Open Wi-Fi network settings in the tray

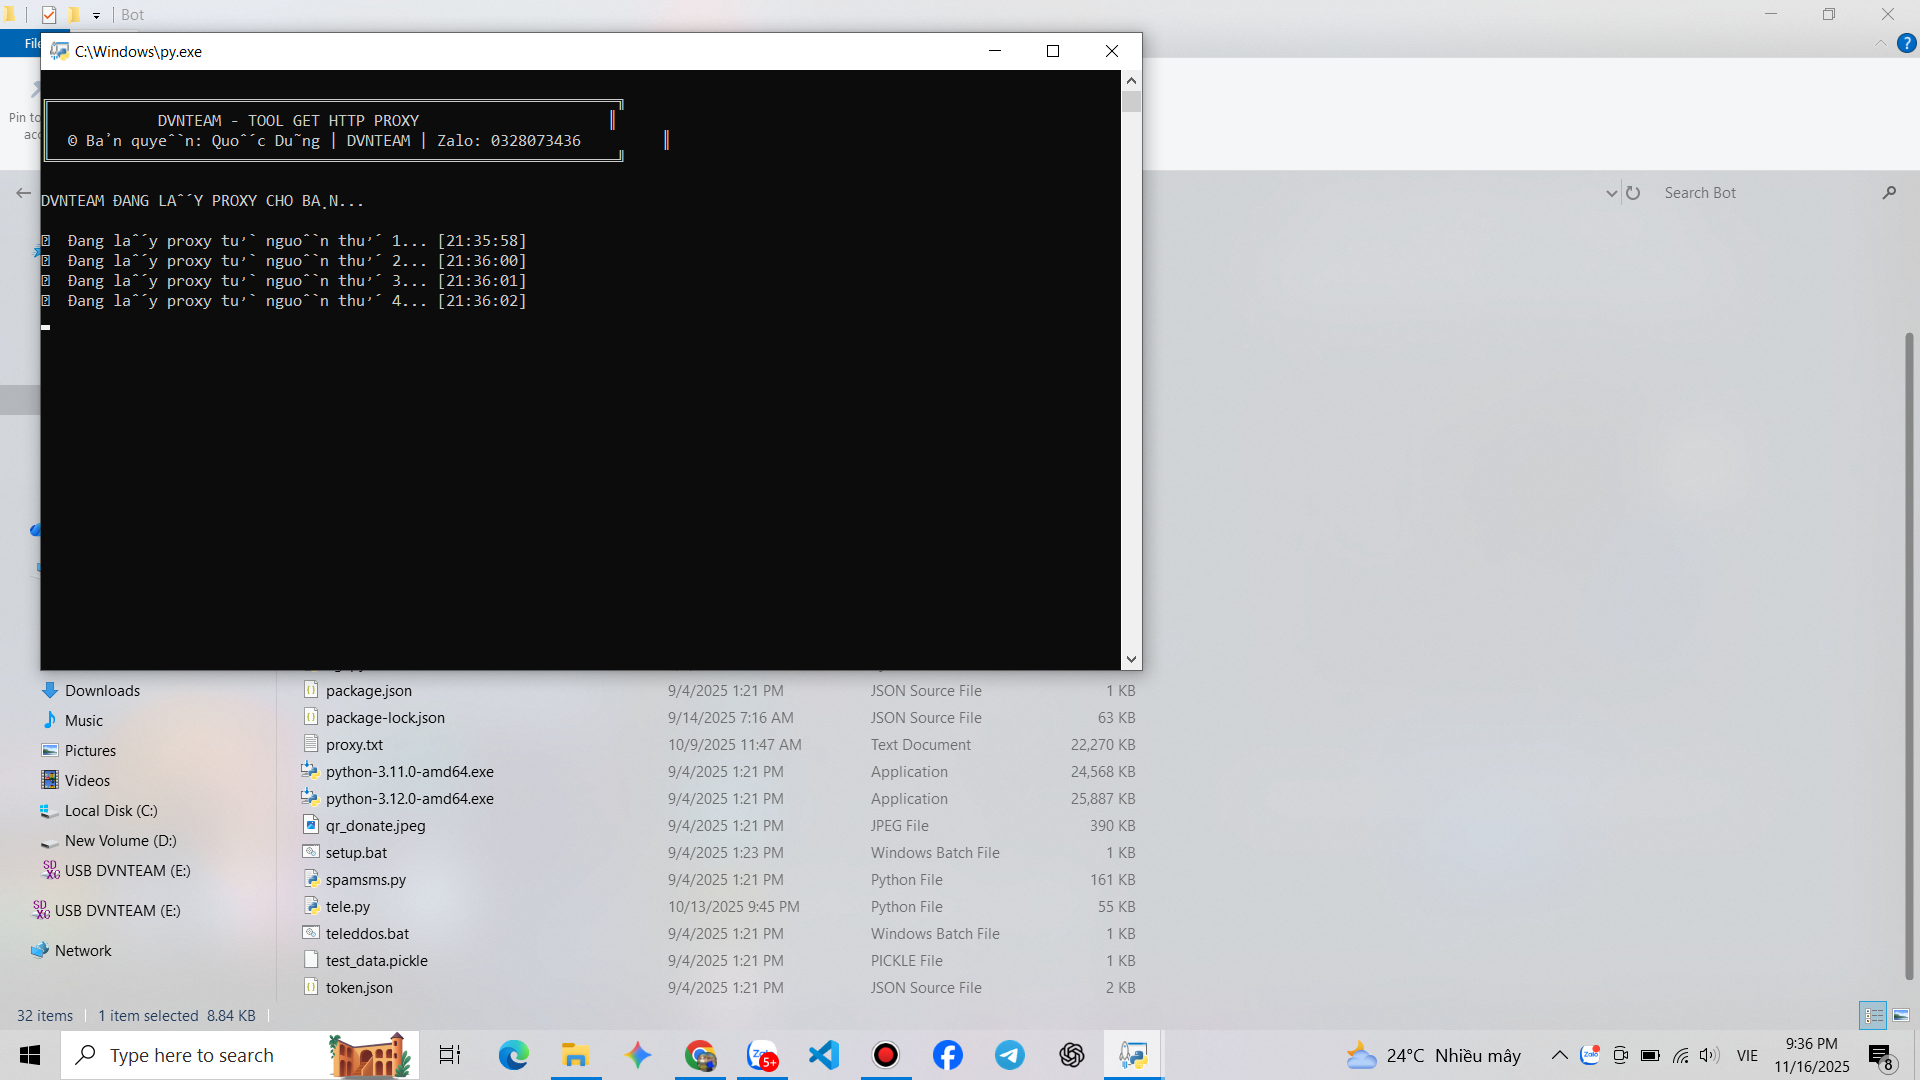[x=1680, y=1056]
